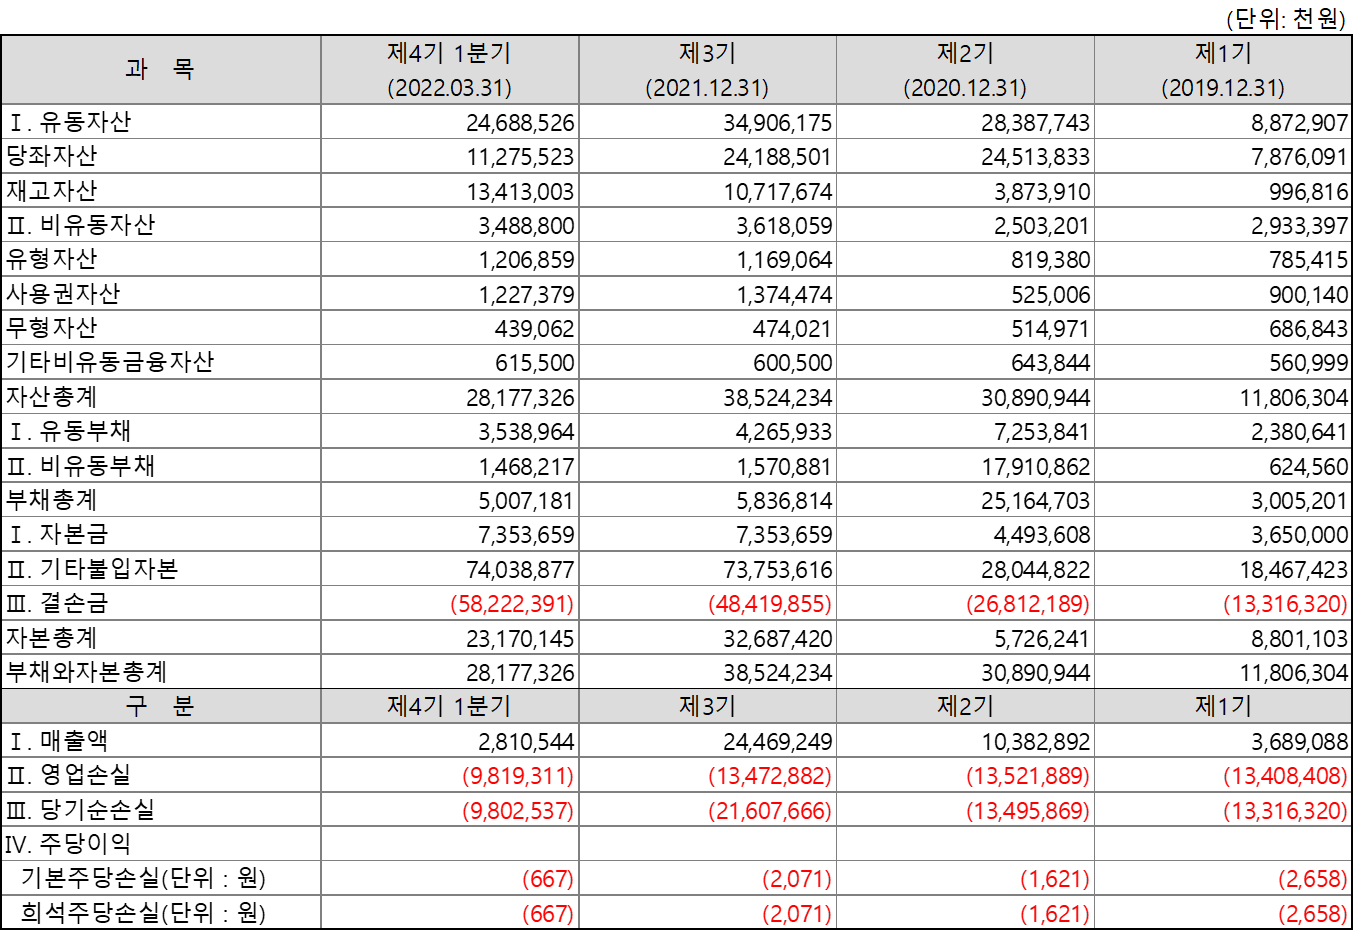Click value 32,687,420 in 자본총계 row
The height and width of the screenshot is (931, 1354).
777,639
